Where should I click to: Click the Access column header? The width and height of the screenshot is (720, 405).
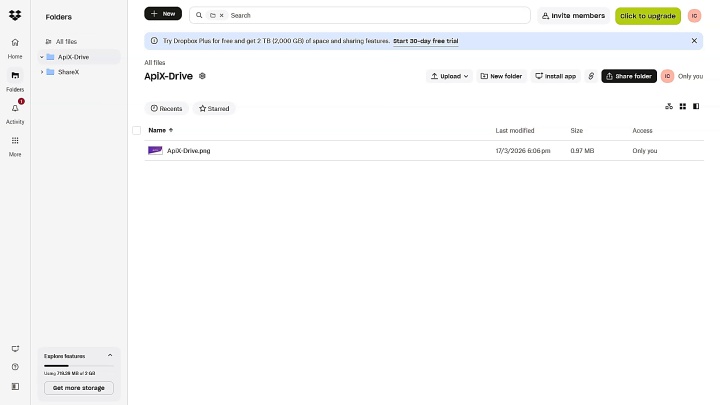(642, 130)
